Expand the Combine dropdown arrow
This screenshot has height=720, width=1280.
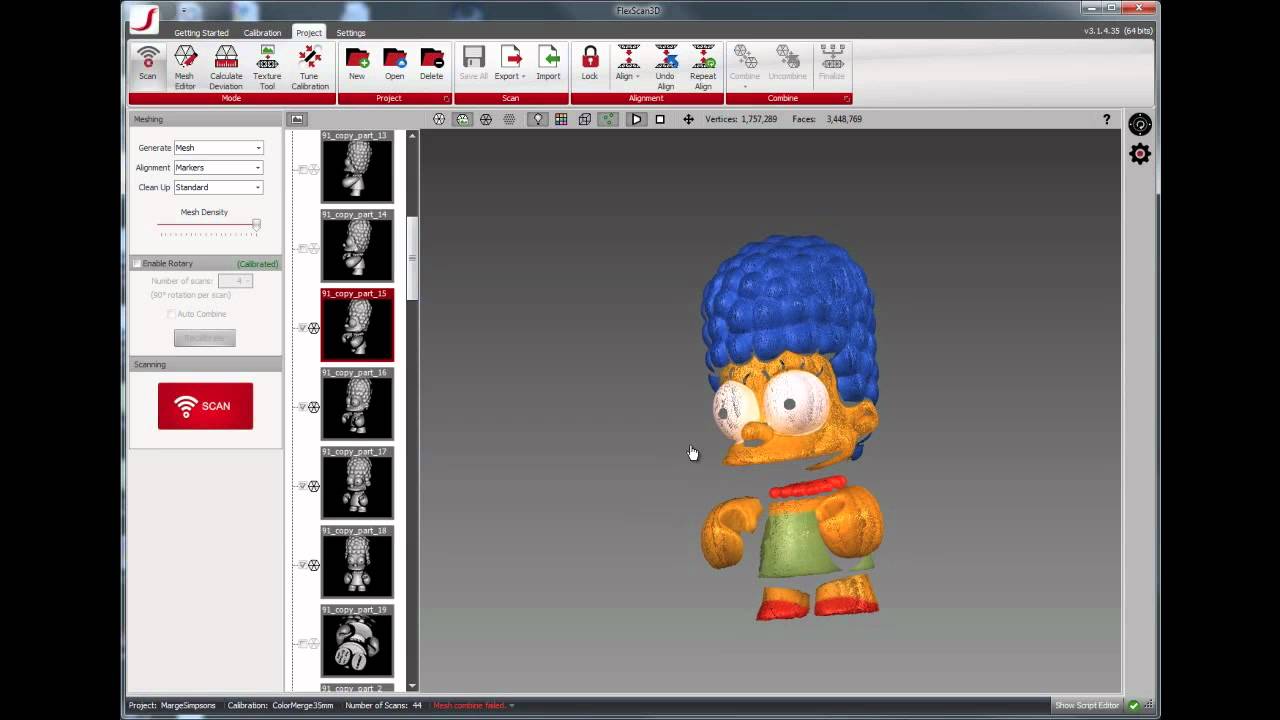tap(745, 86)
